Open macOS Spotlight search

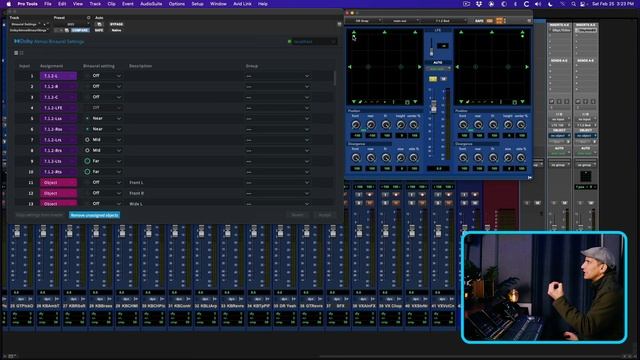(573, 4)
